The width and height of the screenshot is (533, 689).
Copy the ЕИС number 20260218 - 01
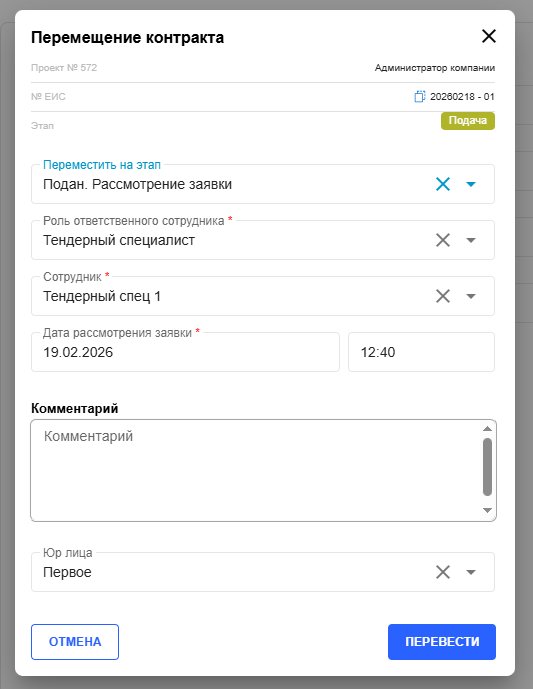(x=420, y=96)
